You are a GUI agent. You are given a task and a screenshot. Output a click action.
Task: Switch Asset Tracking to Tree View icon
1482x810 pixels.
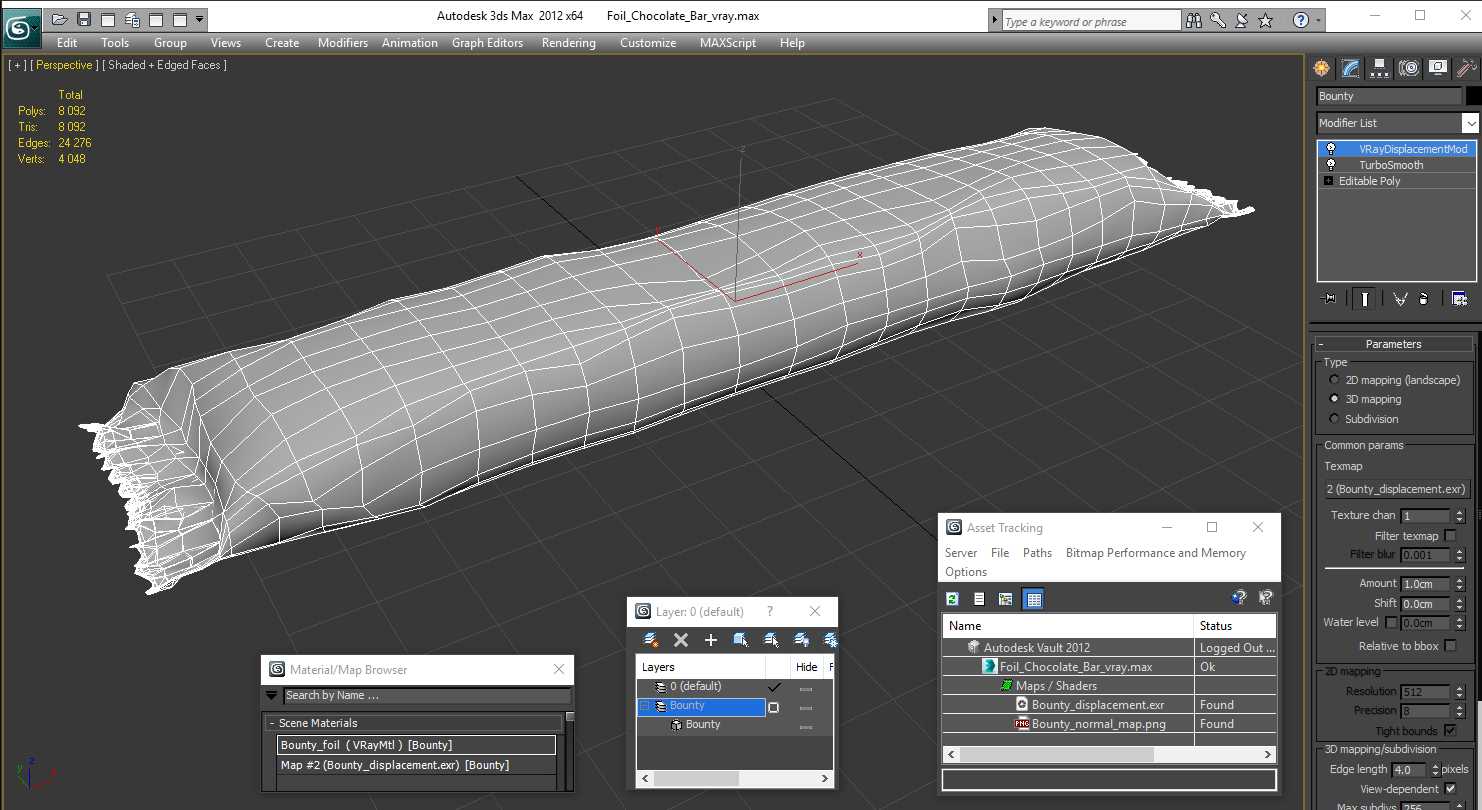pyautogui.click(x=1006, y=599)
